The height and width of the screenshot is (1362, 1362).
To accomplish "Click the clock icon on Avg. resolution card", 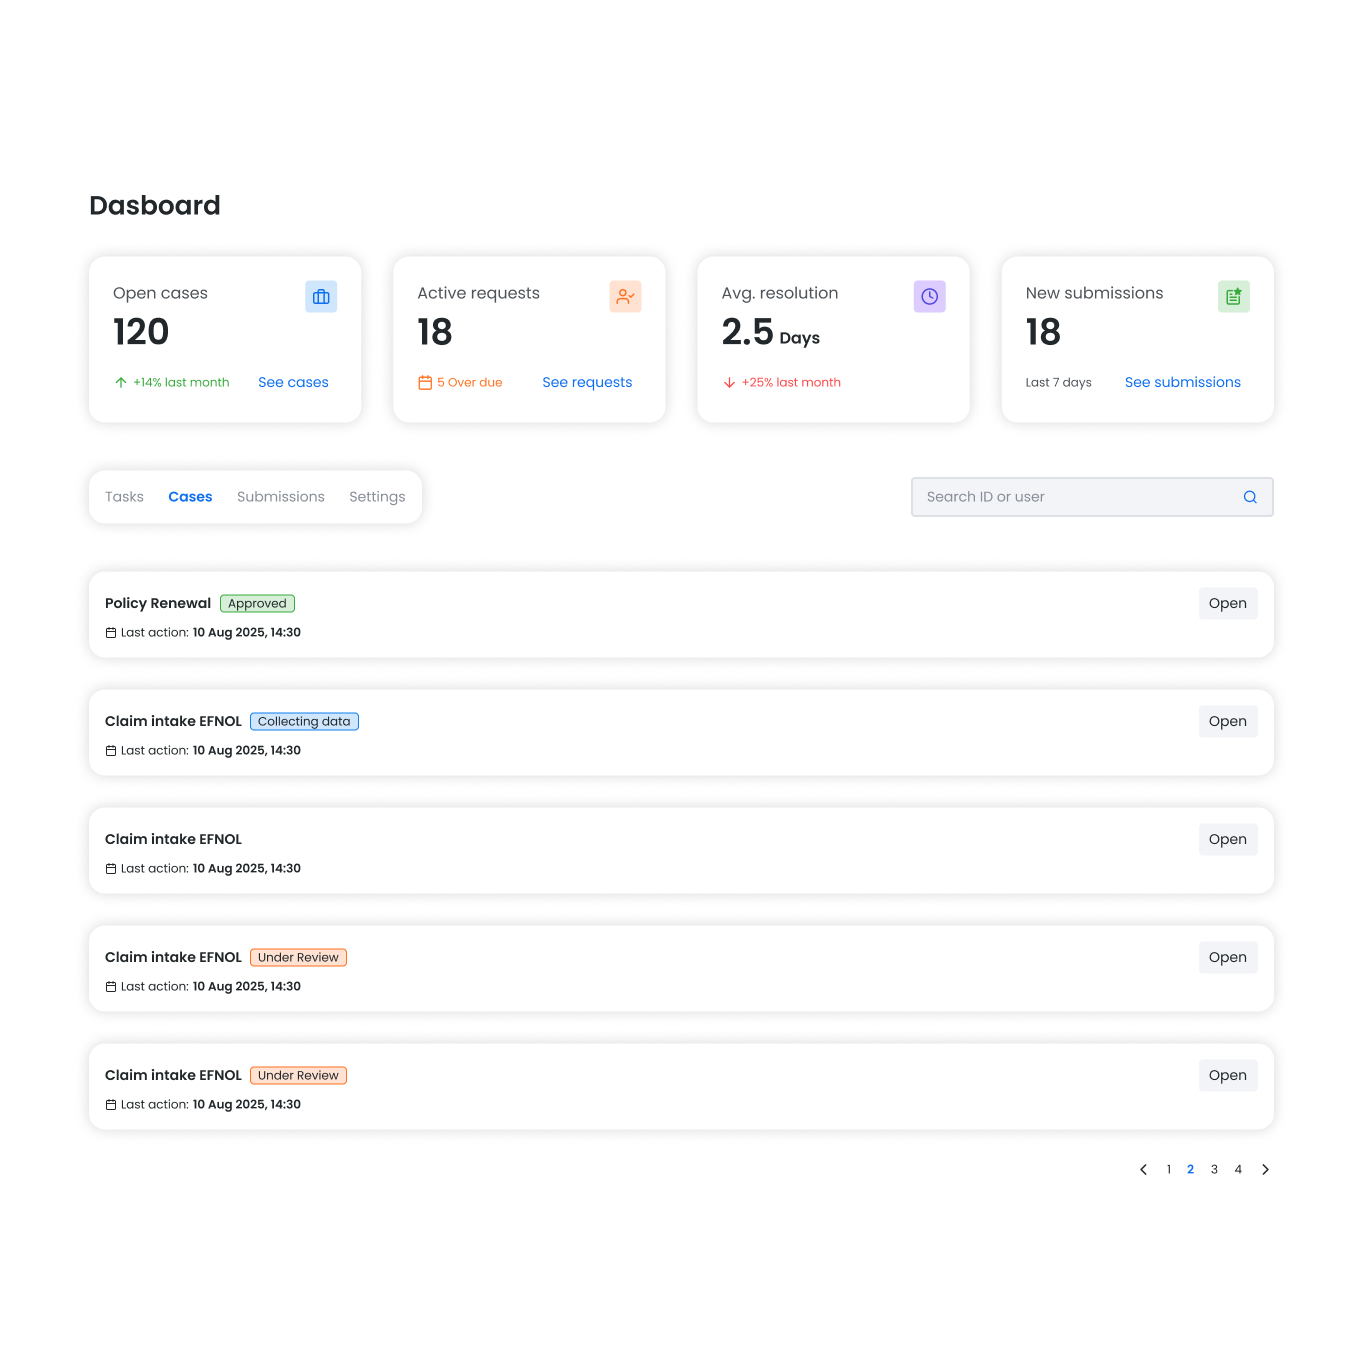I will coord(929,297).
